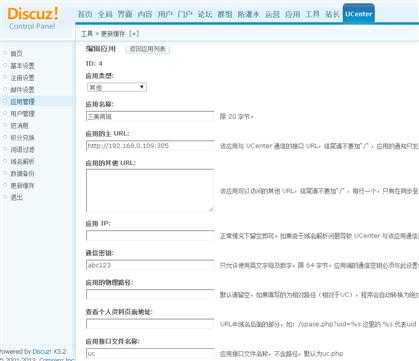
Task: Open 积分兑换 in the sidebar
Action: [22, 138]
